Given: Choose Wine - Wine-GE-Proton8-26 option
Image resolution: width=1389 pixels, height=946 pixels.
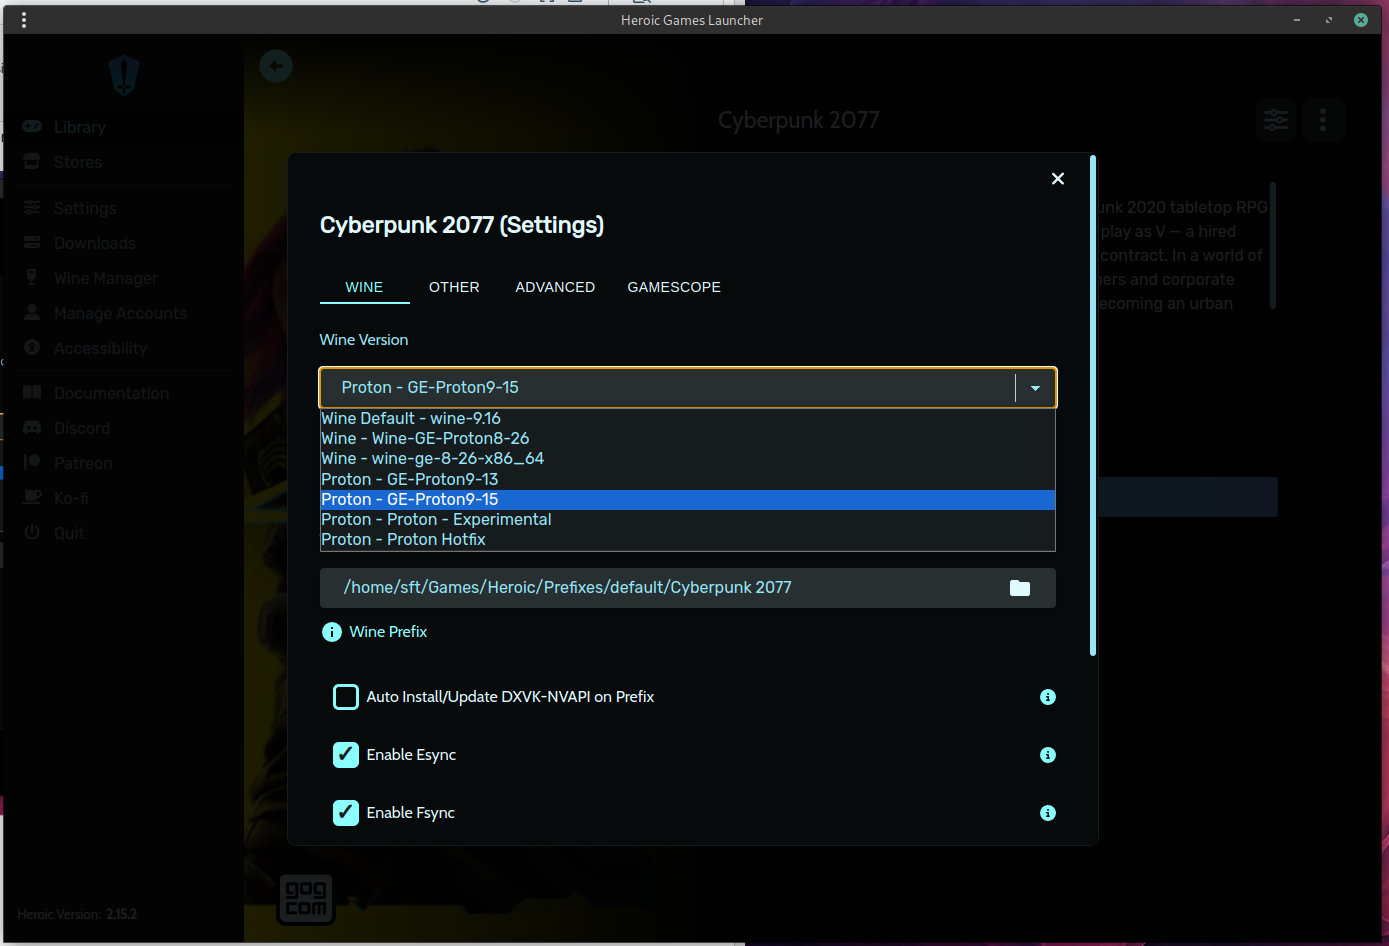Looking at the screenshot, I should coord(687,439).
